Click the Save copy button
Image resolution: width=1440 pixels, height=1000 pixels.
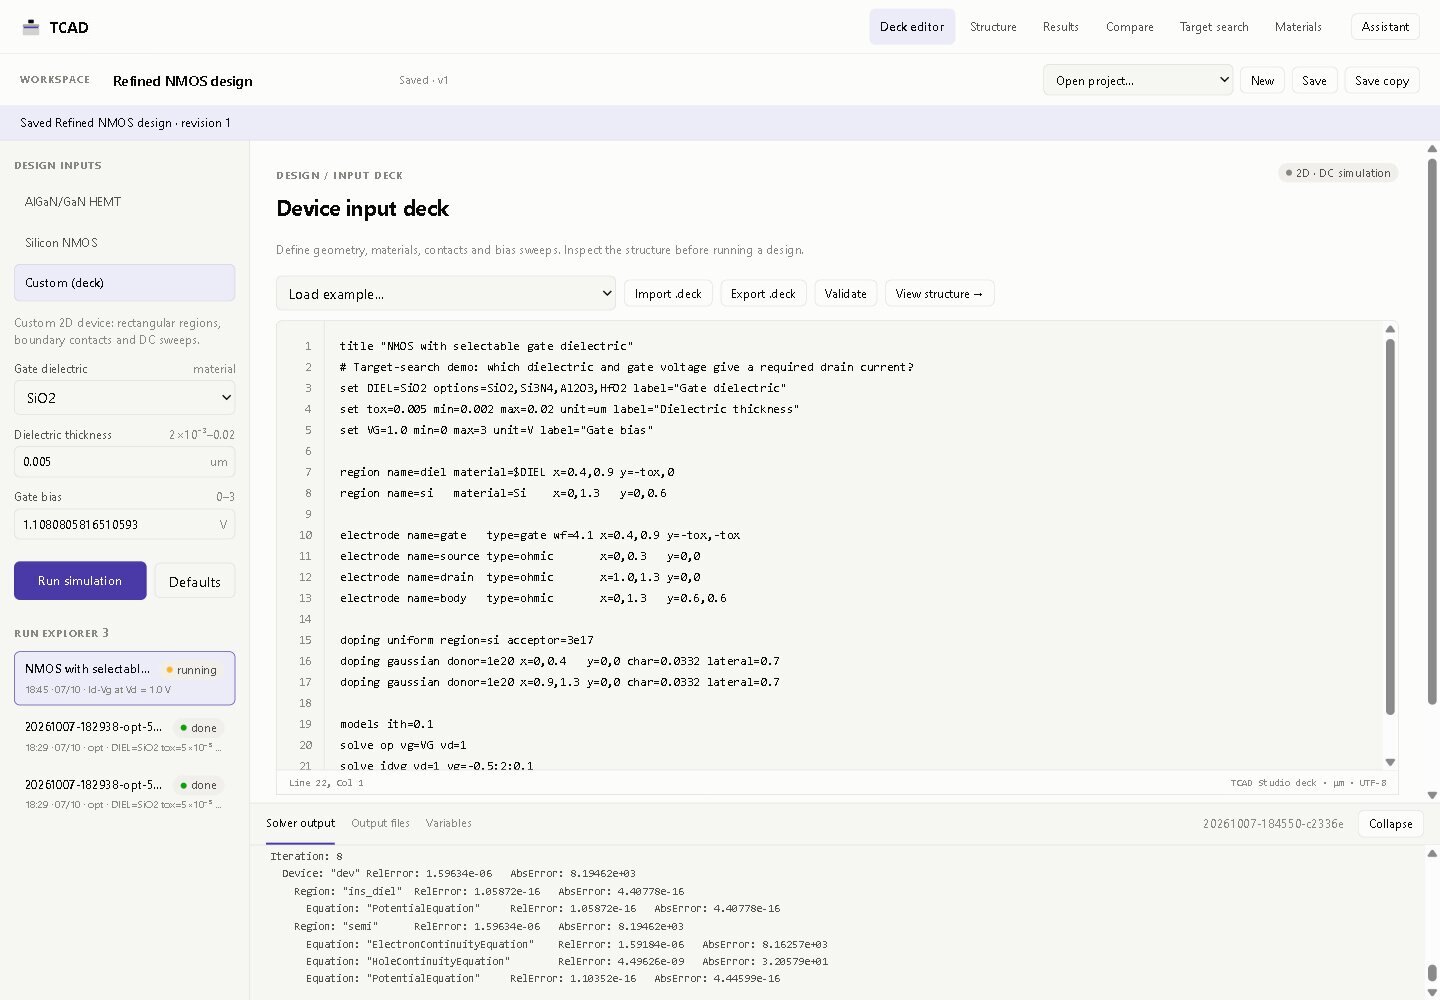(x=1382, y=81)
